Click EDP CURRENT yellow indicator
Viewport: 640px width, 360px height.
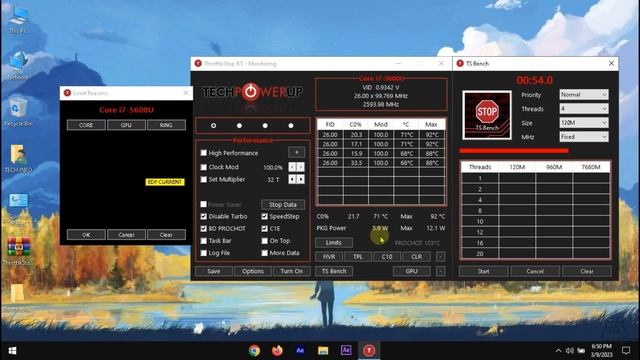coord(165,182)
